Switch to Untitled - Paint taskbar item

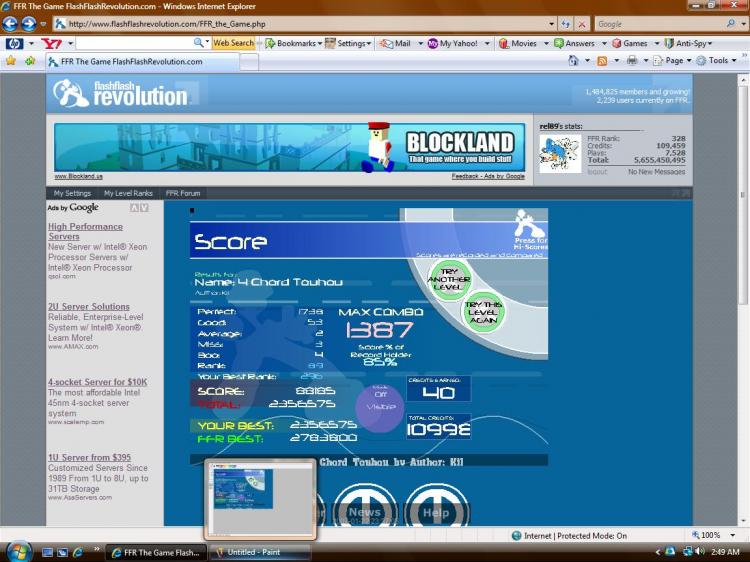[260, 552]
